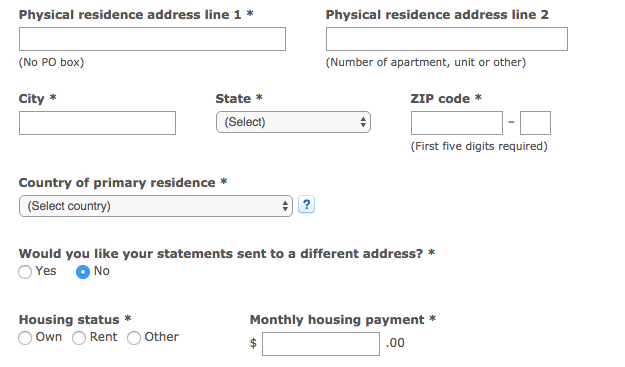
Task: Focus Physical residence address line 2 field
Action: [447, 39]
